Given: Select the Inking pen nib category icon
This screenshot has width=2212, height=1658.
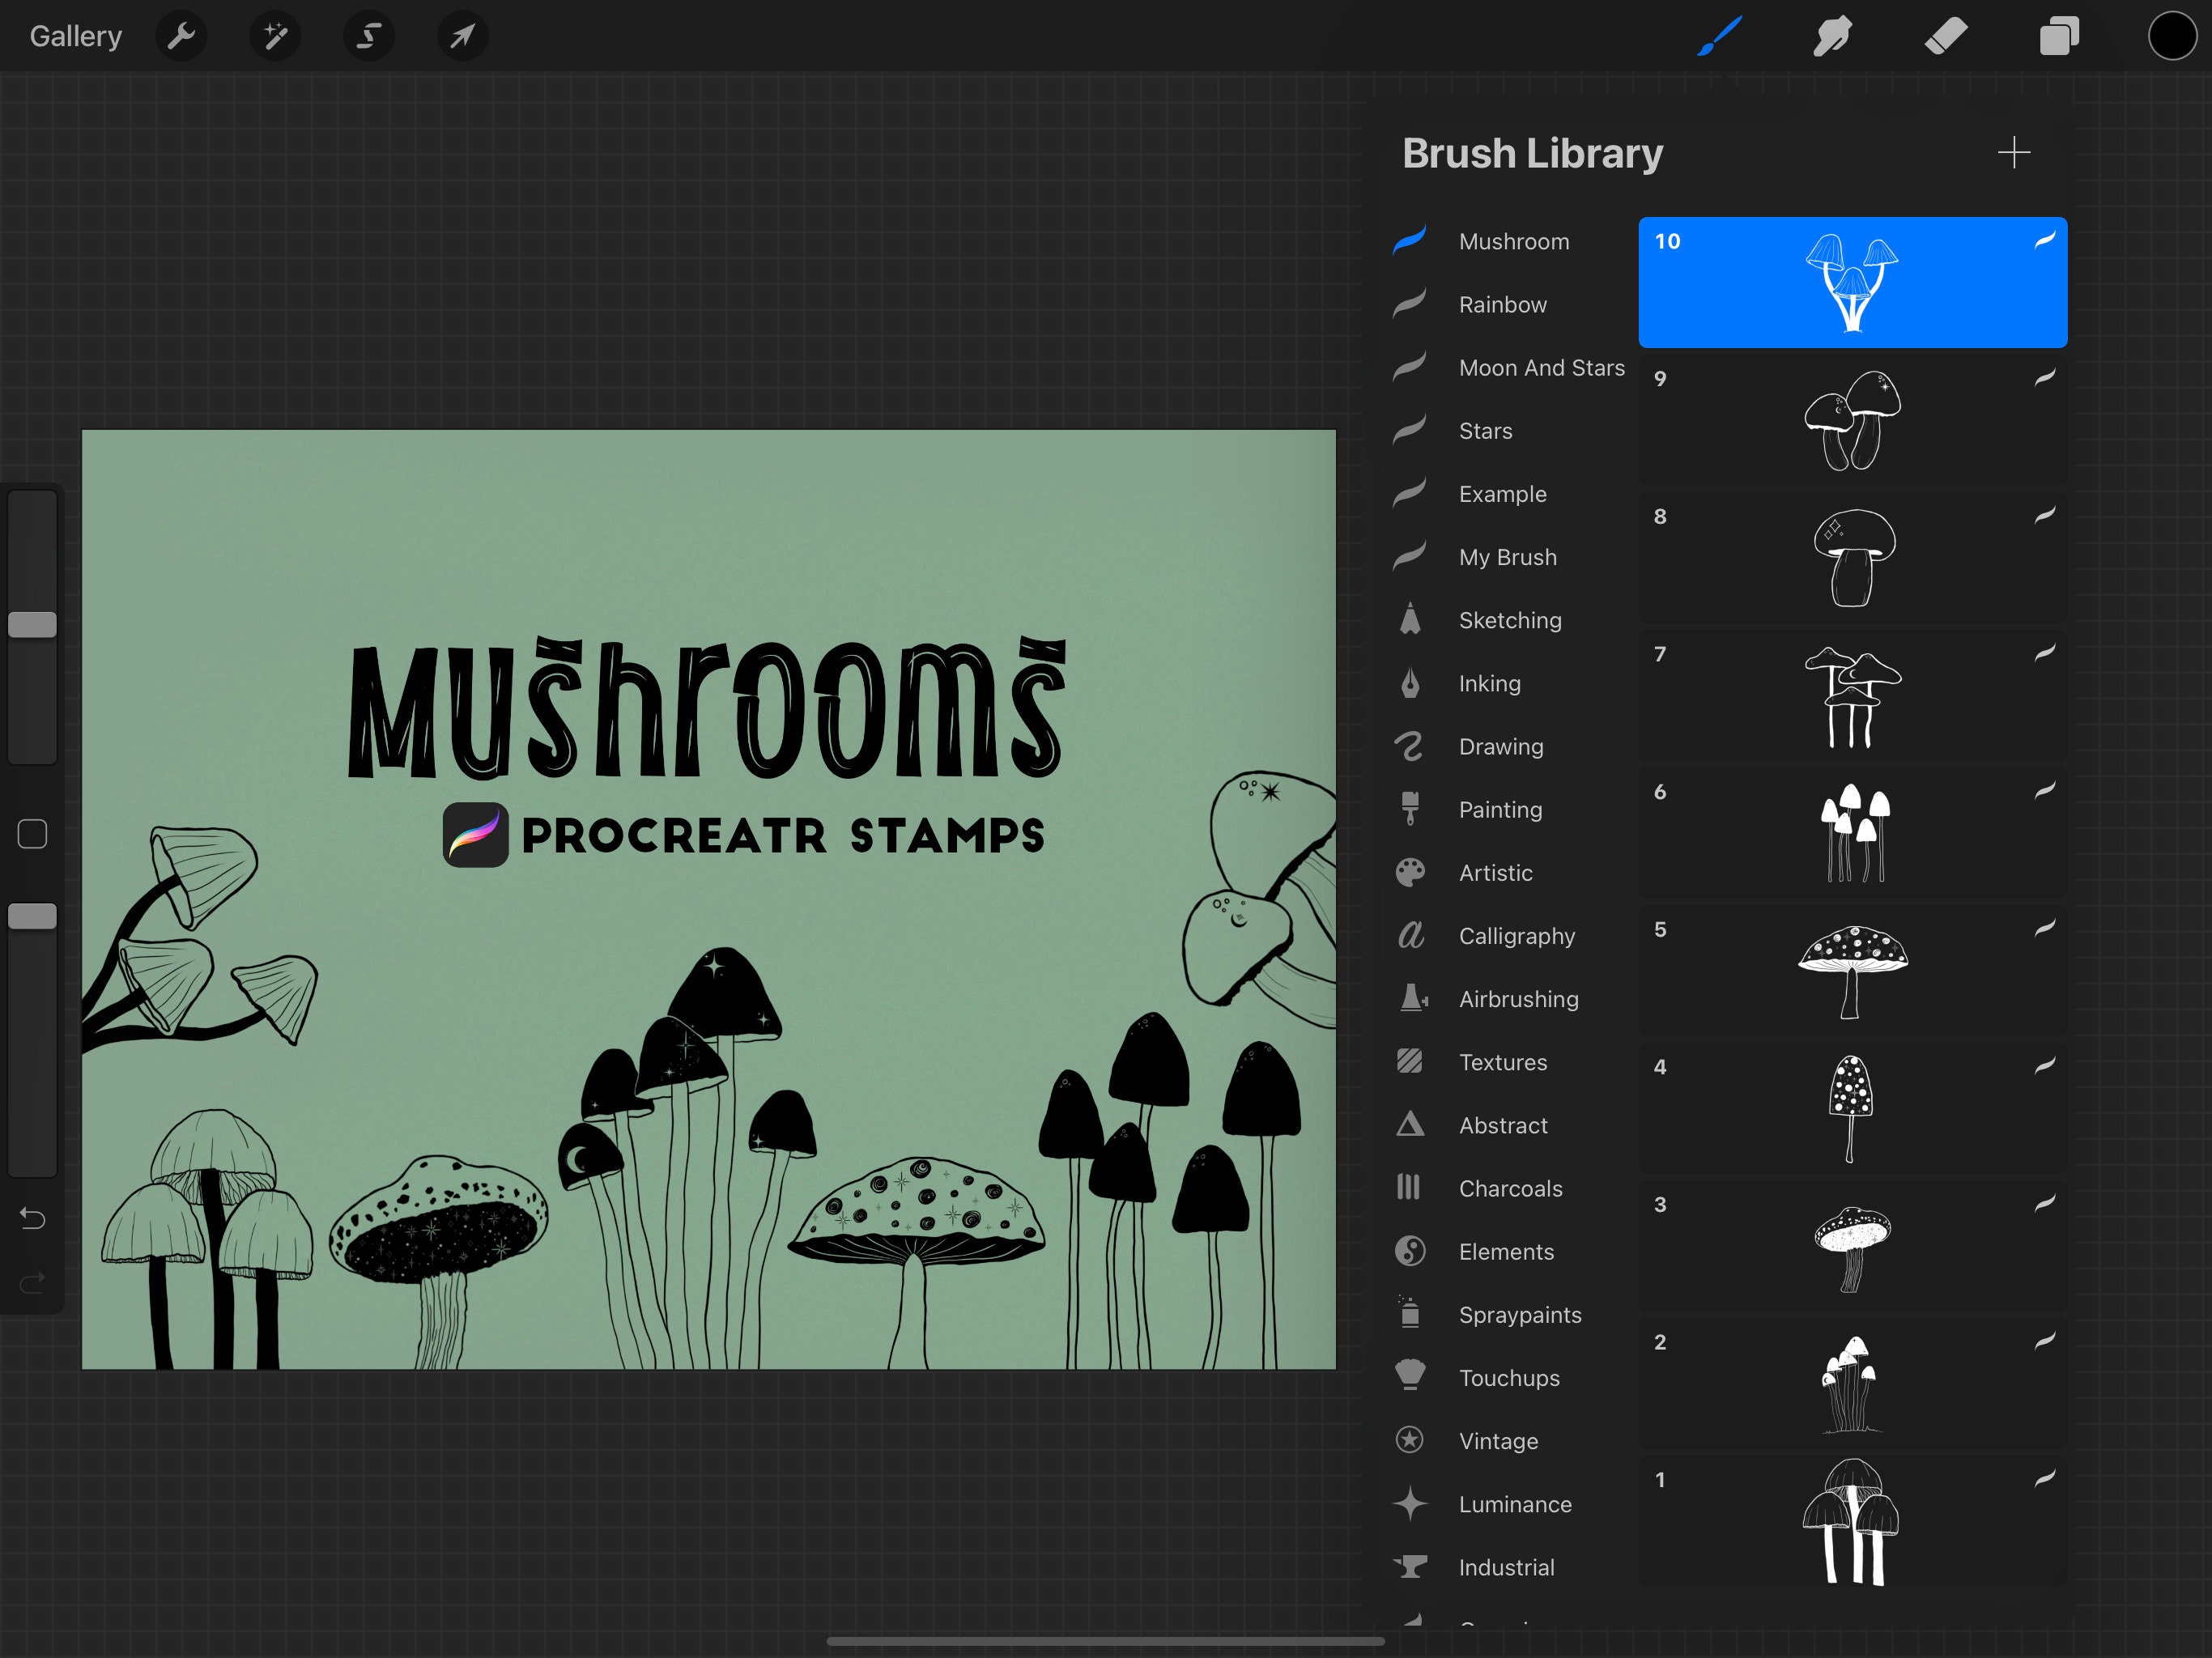Looking at the screenshot, I should (1410, 683).
